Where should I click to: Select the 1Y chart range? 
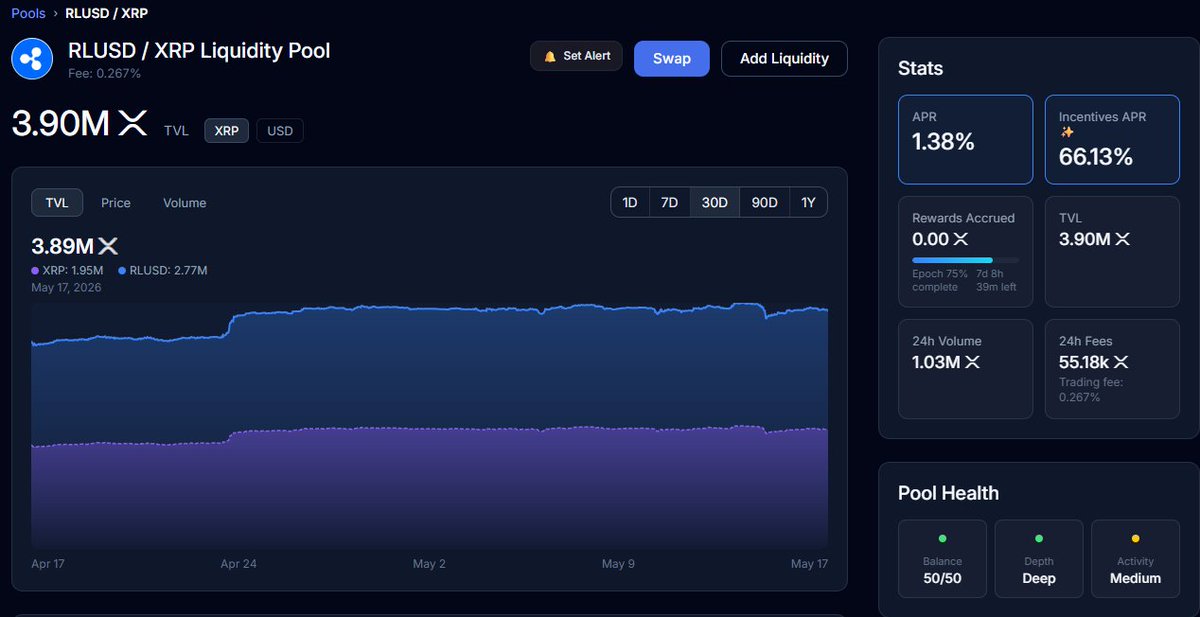pyautogui.click(x=808, y=202)
